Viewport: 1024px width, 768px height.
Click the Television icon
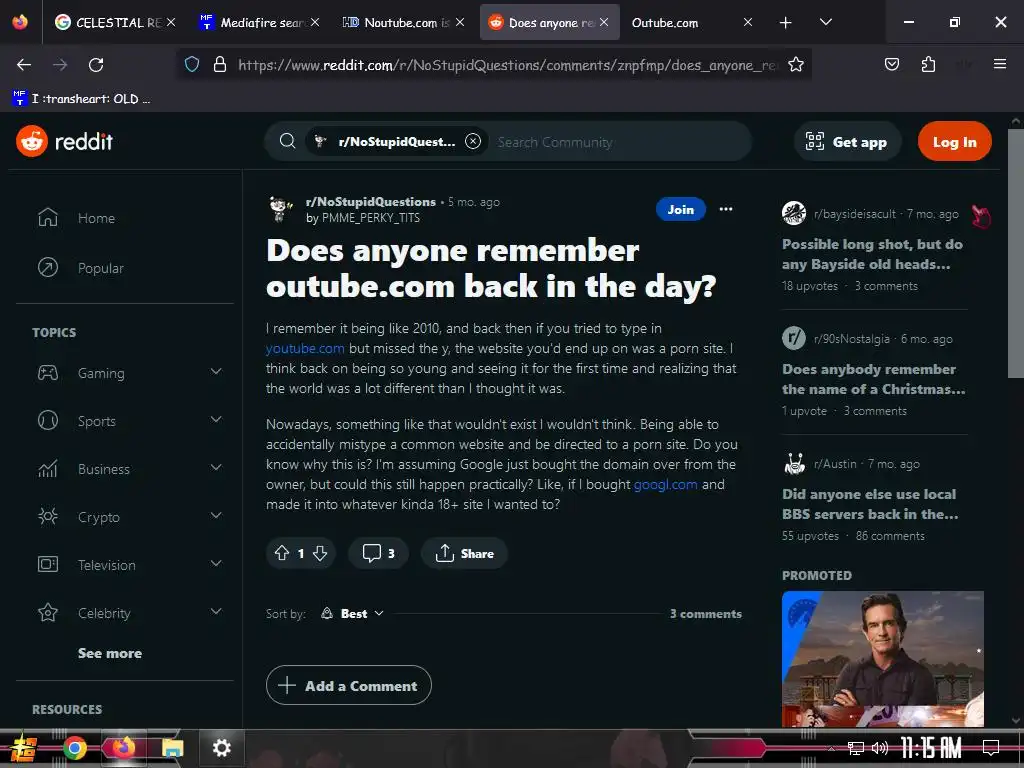(x=48, y=564)
